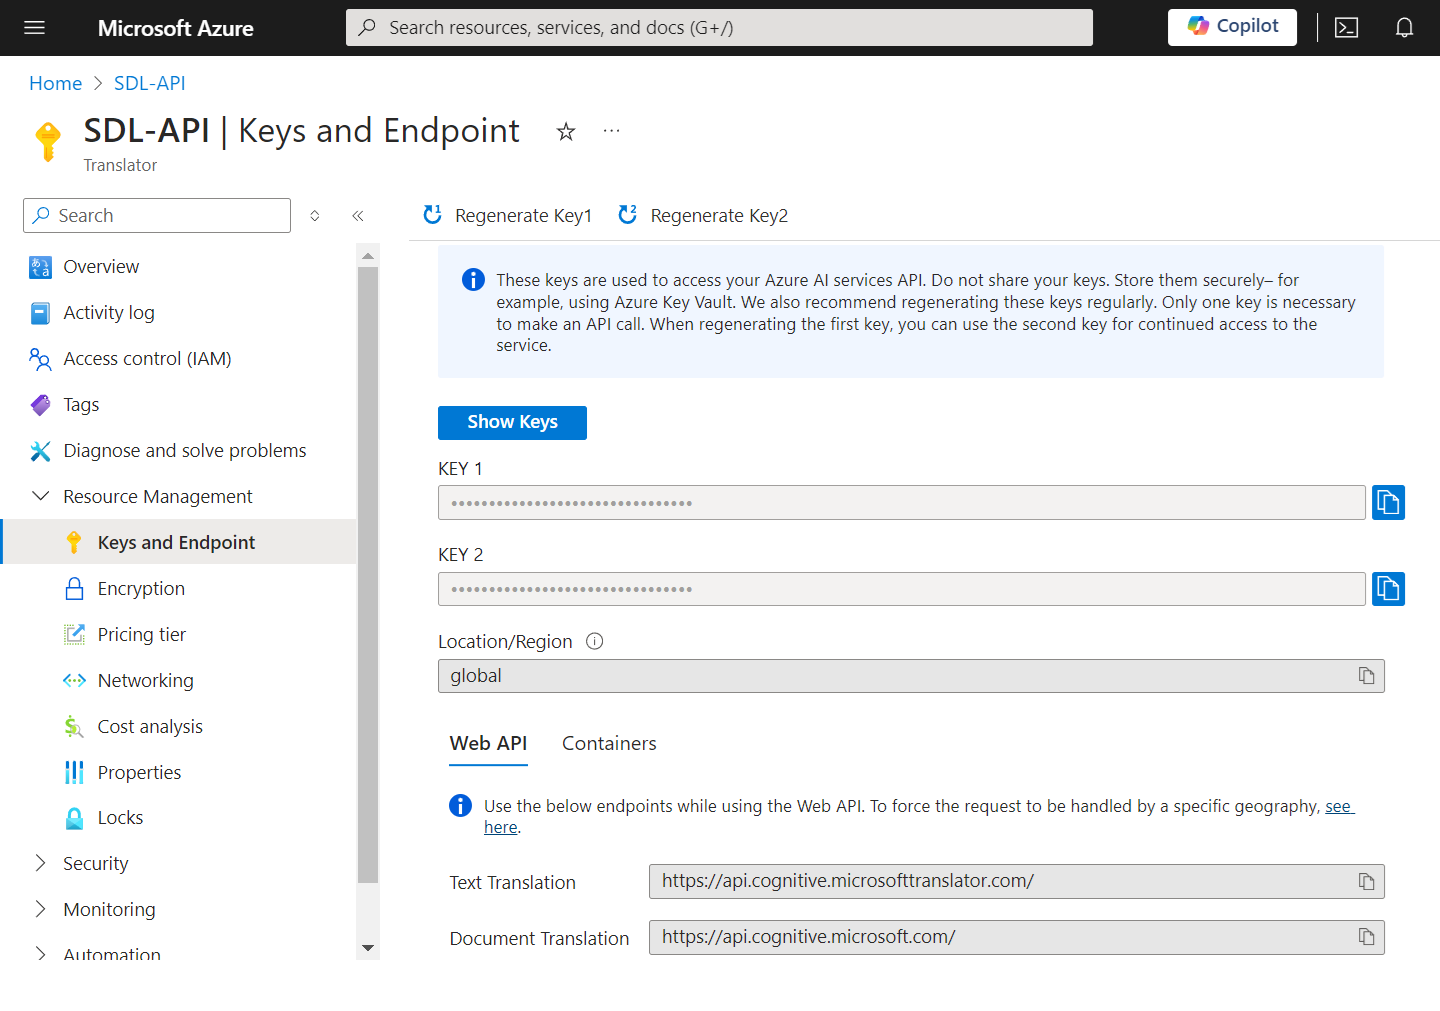Copy the Text Translation endpoint URL
This screenshot has height=1011, width=1440.
pos(1366,881)
